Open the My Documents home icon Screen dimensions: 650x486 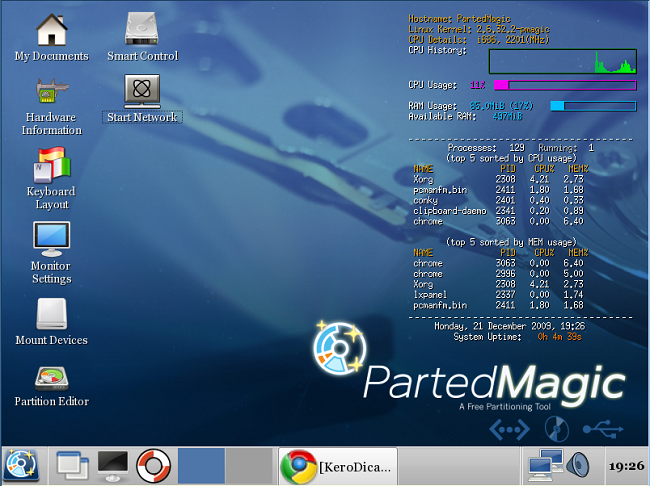(51, 29)
